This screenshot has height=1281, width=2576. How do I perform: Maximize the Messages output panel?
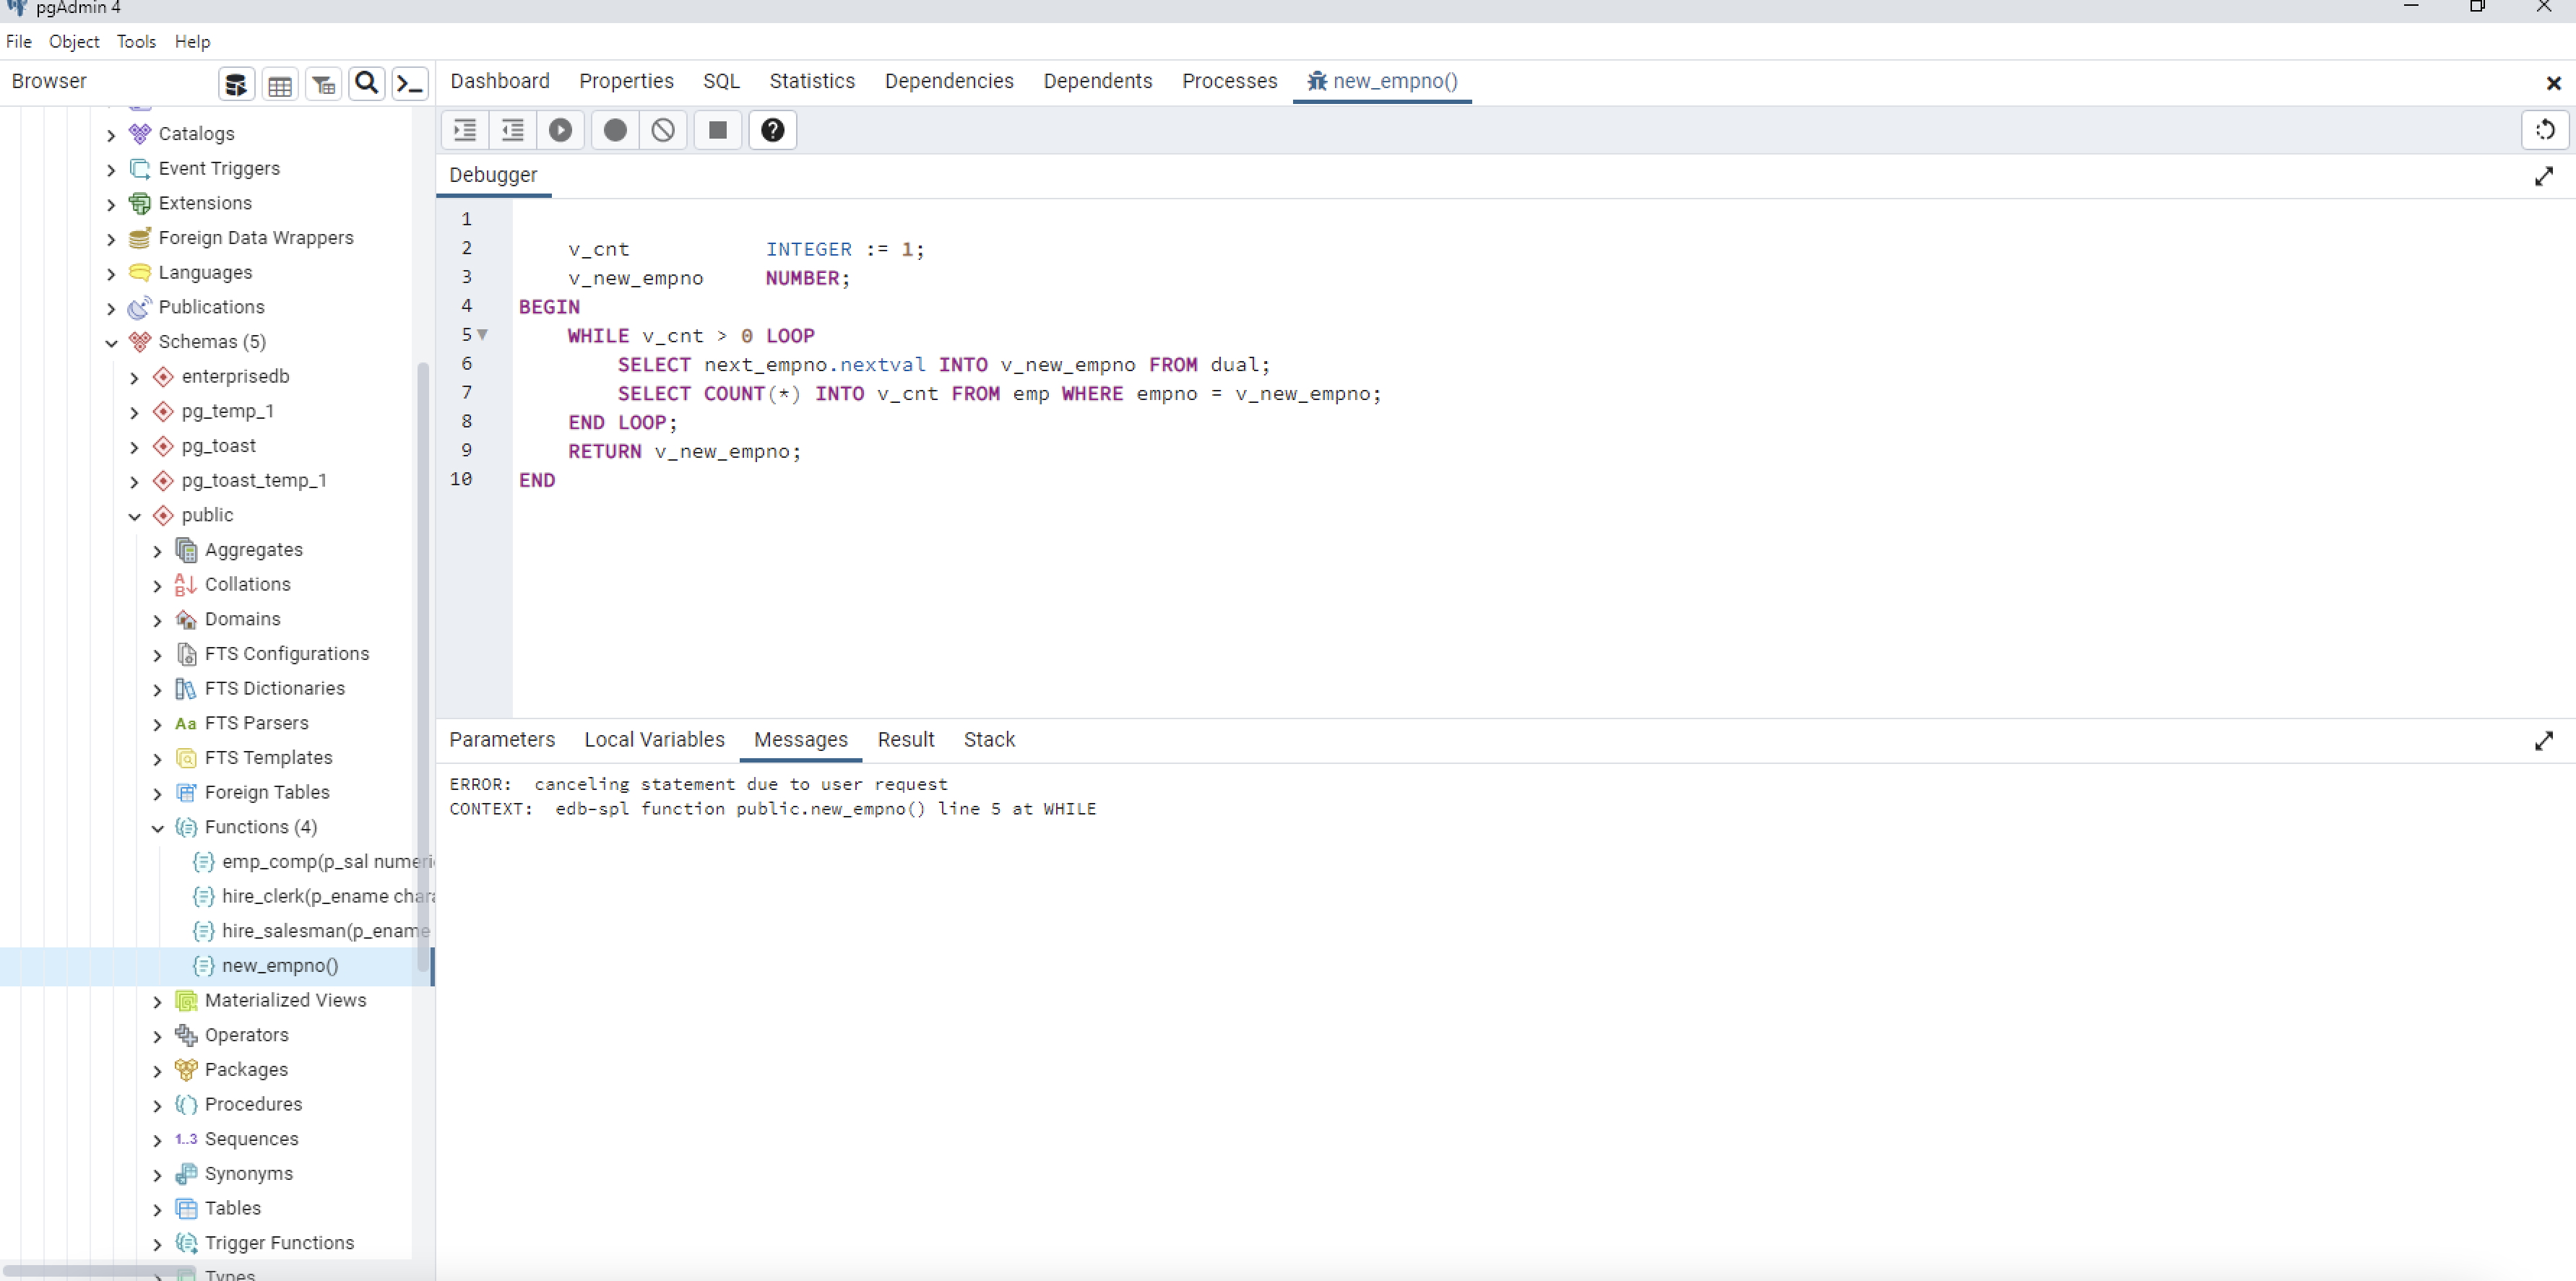point(2544,741)
